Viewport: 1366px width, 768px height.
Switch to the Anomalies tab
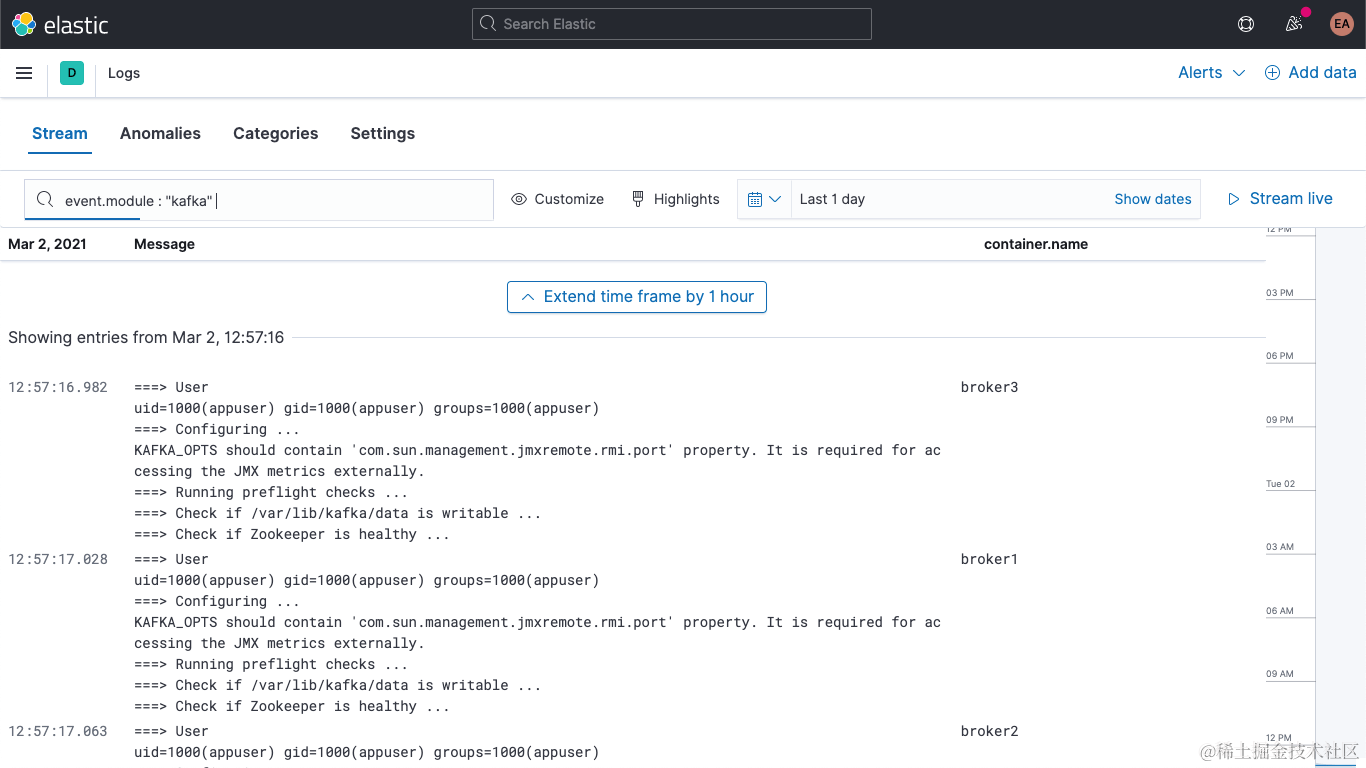tap(160, 133)
